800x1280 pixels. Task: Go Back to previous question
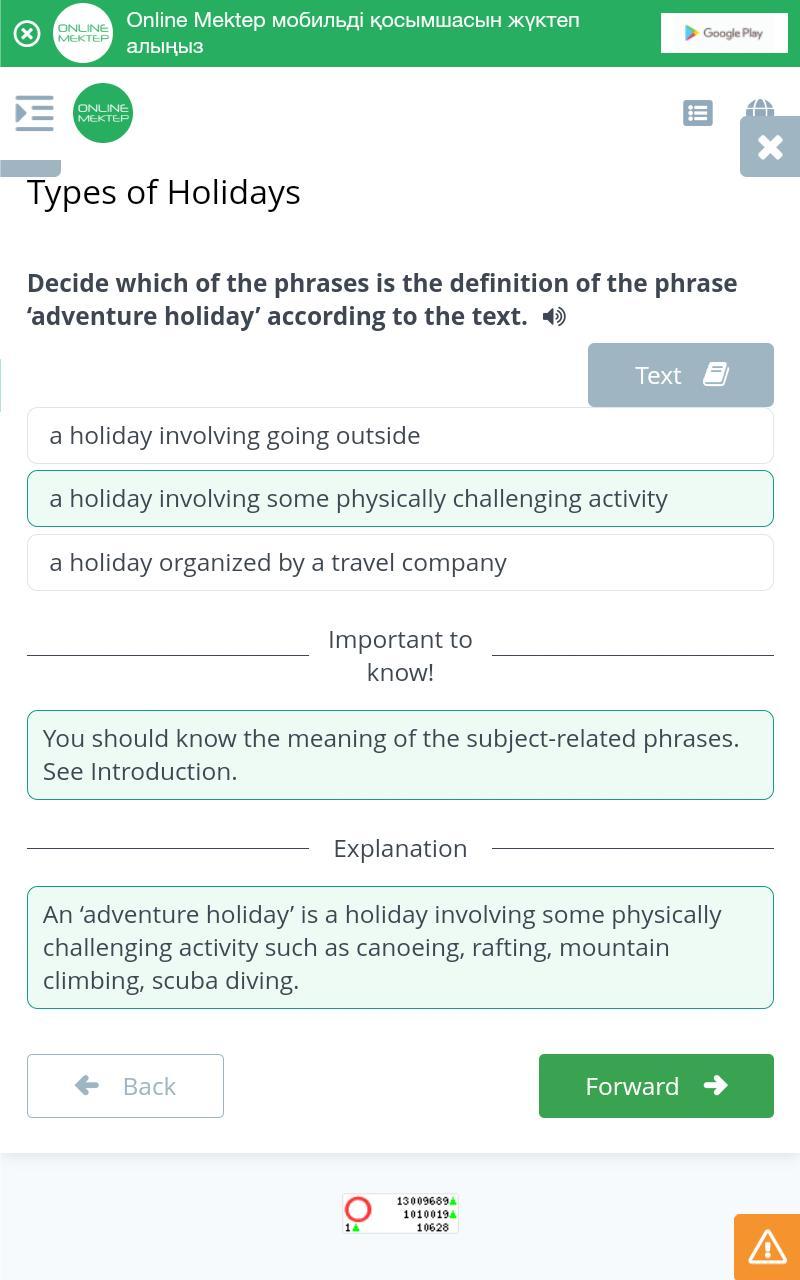click(x=125, y=1086)
